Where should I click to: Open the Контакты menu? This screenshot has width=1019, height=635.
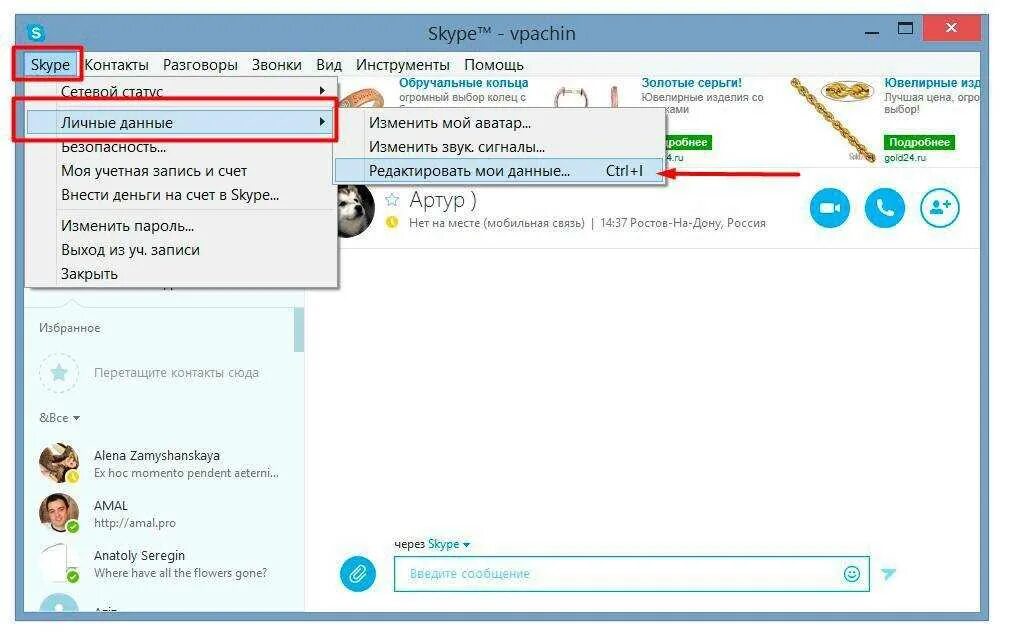point(116,65)
